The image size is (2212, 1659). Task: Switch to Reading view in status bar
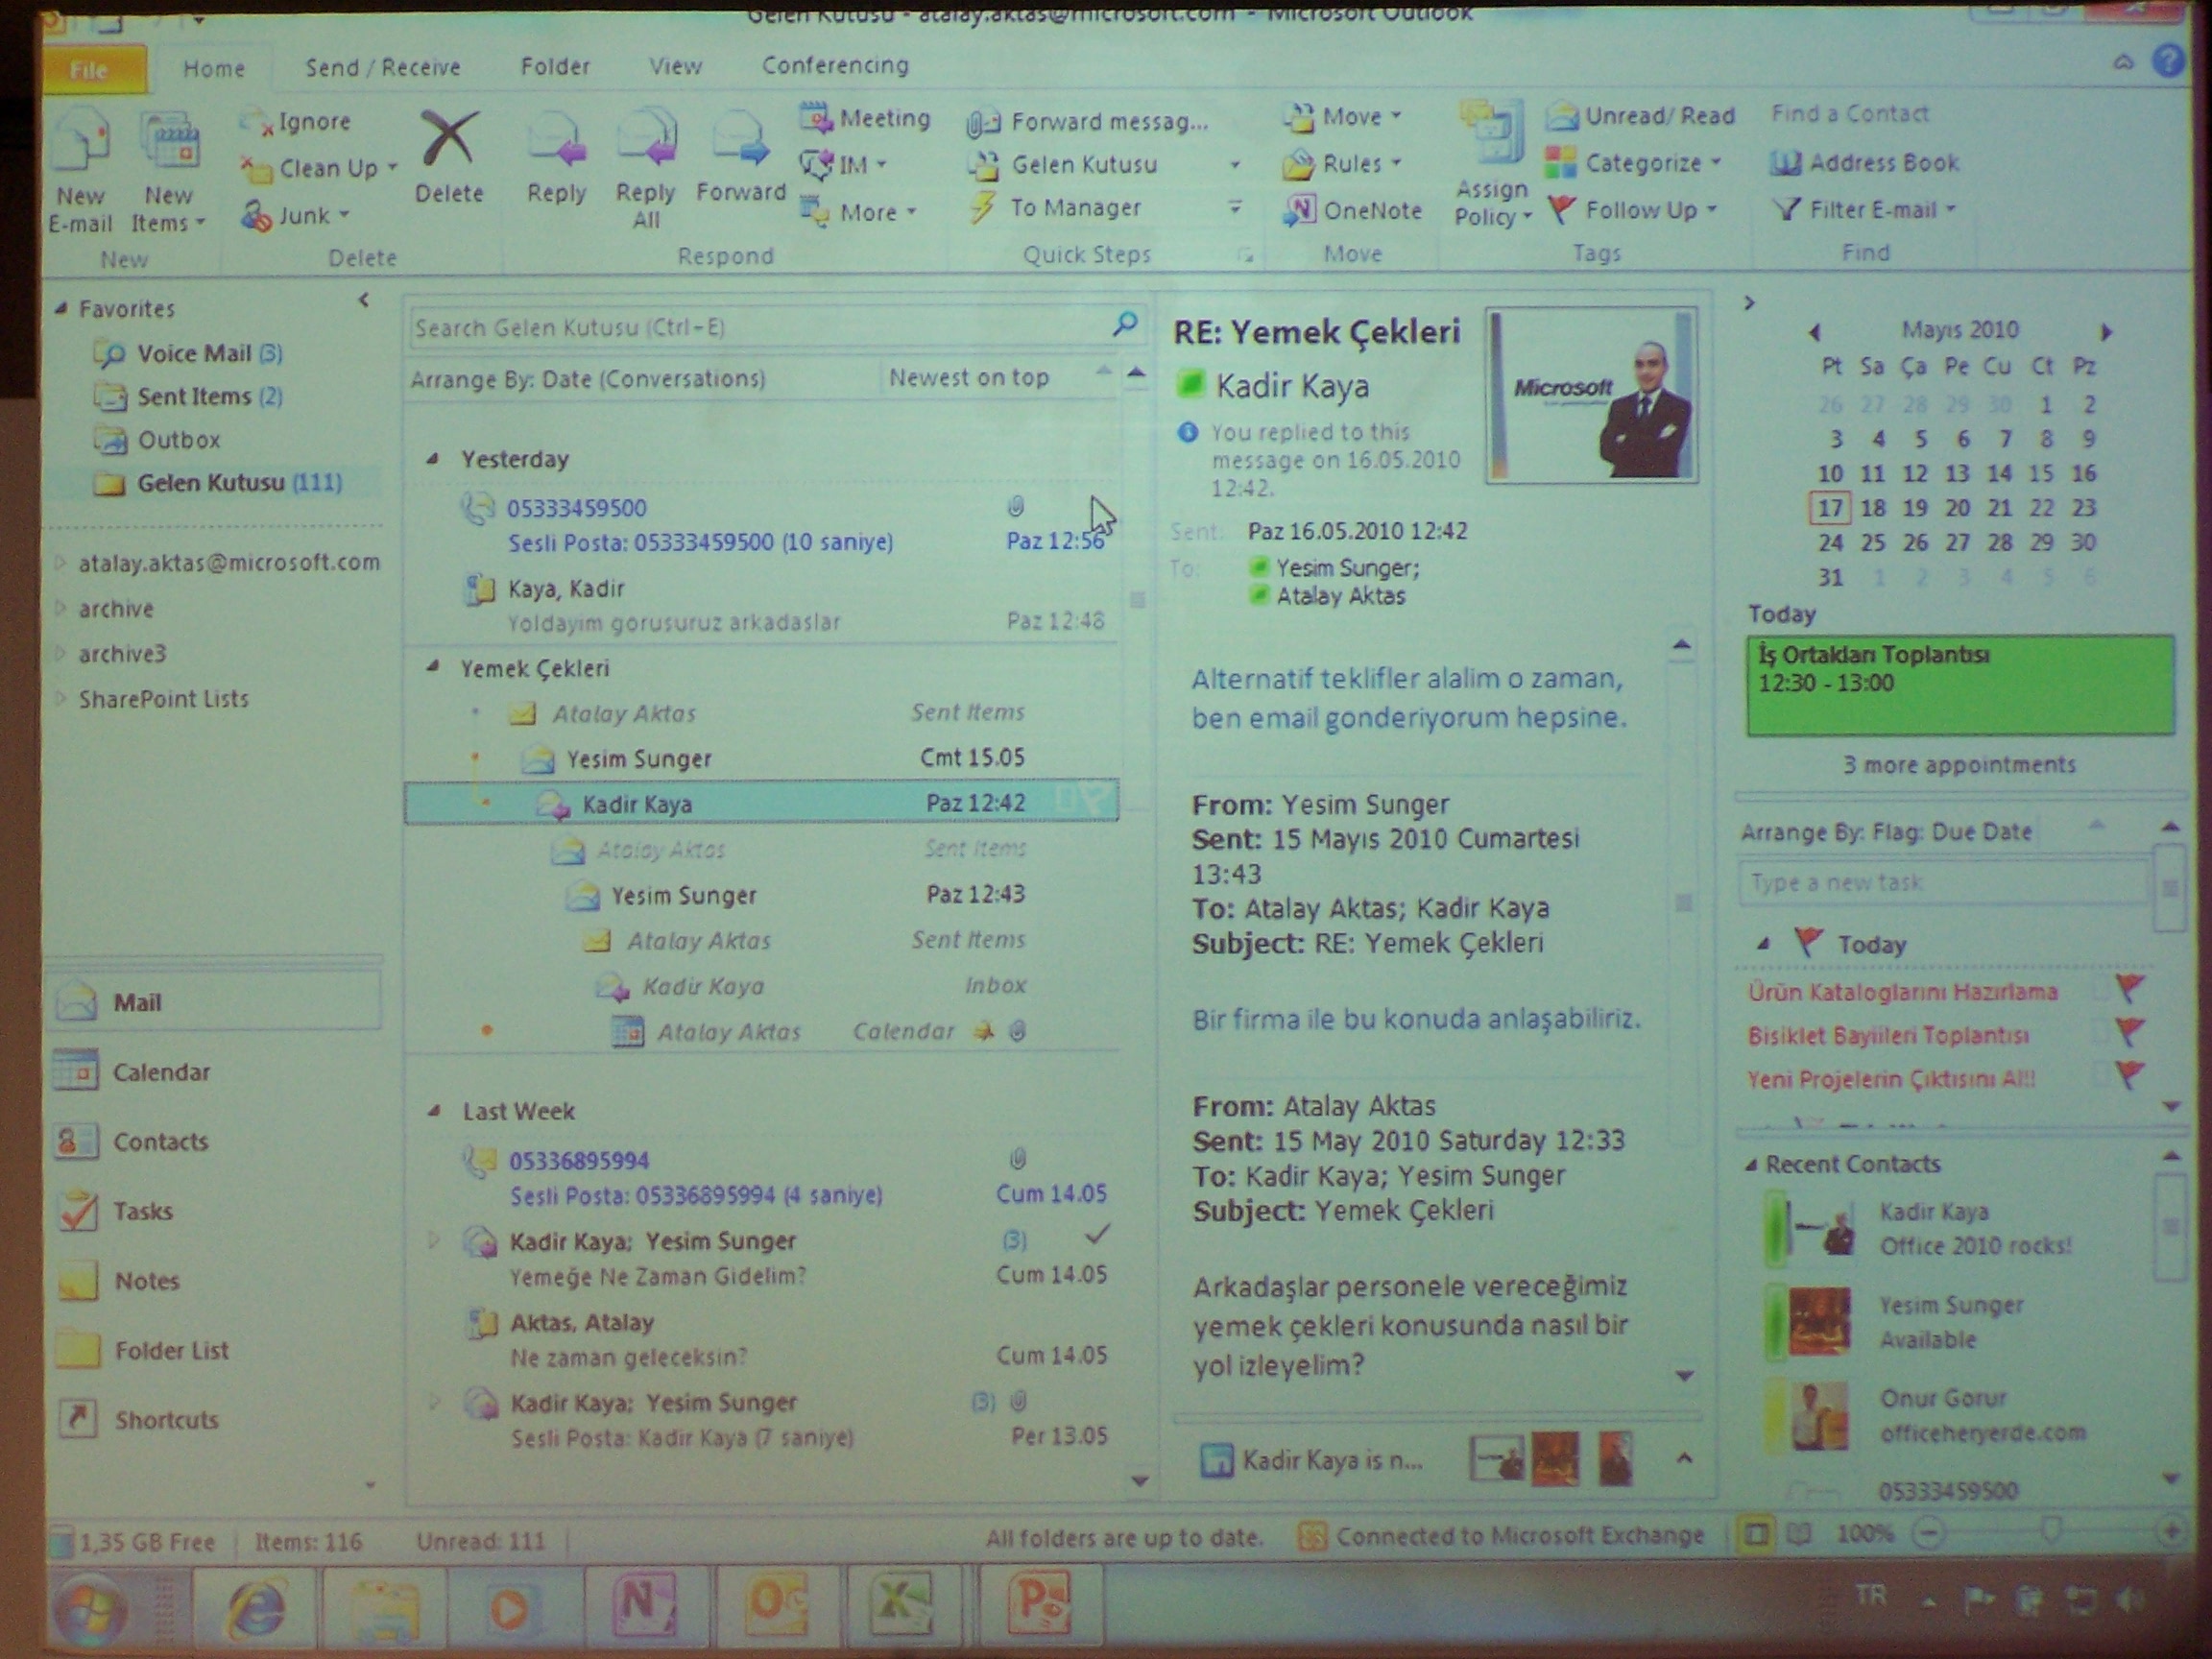1799,1533
